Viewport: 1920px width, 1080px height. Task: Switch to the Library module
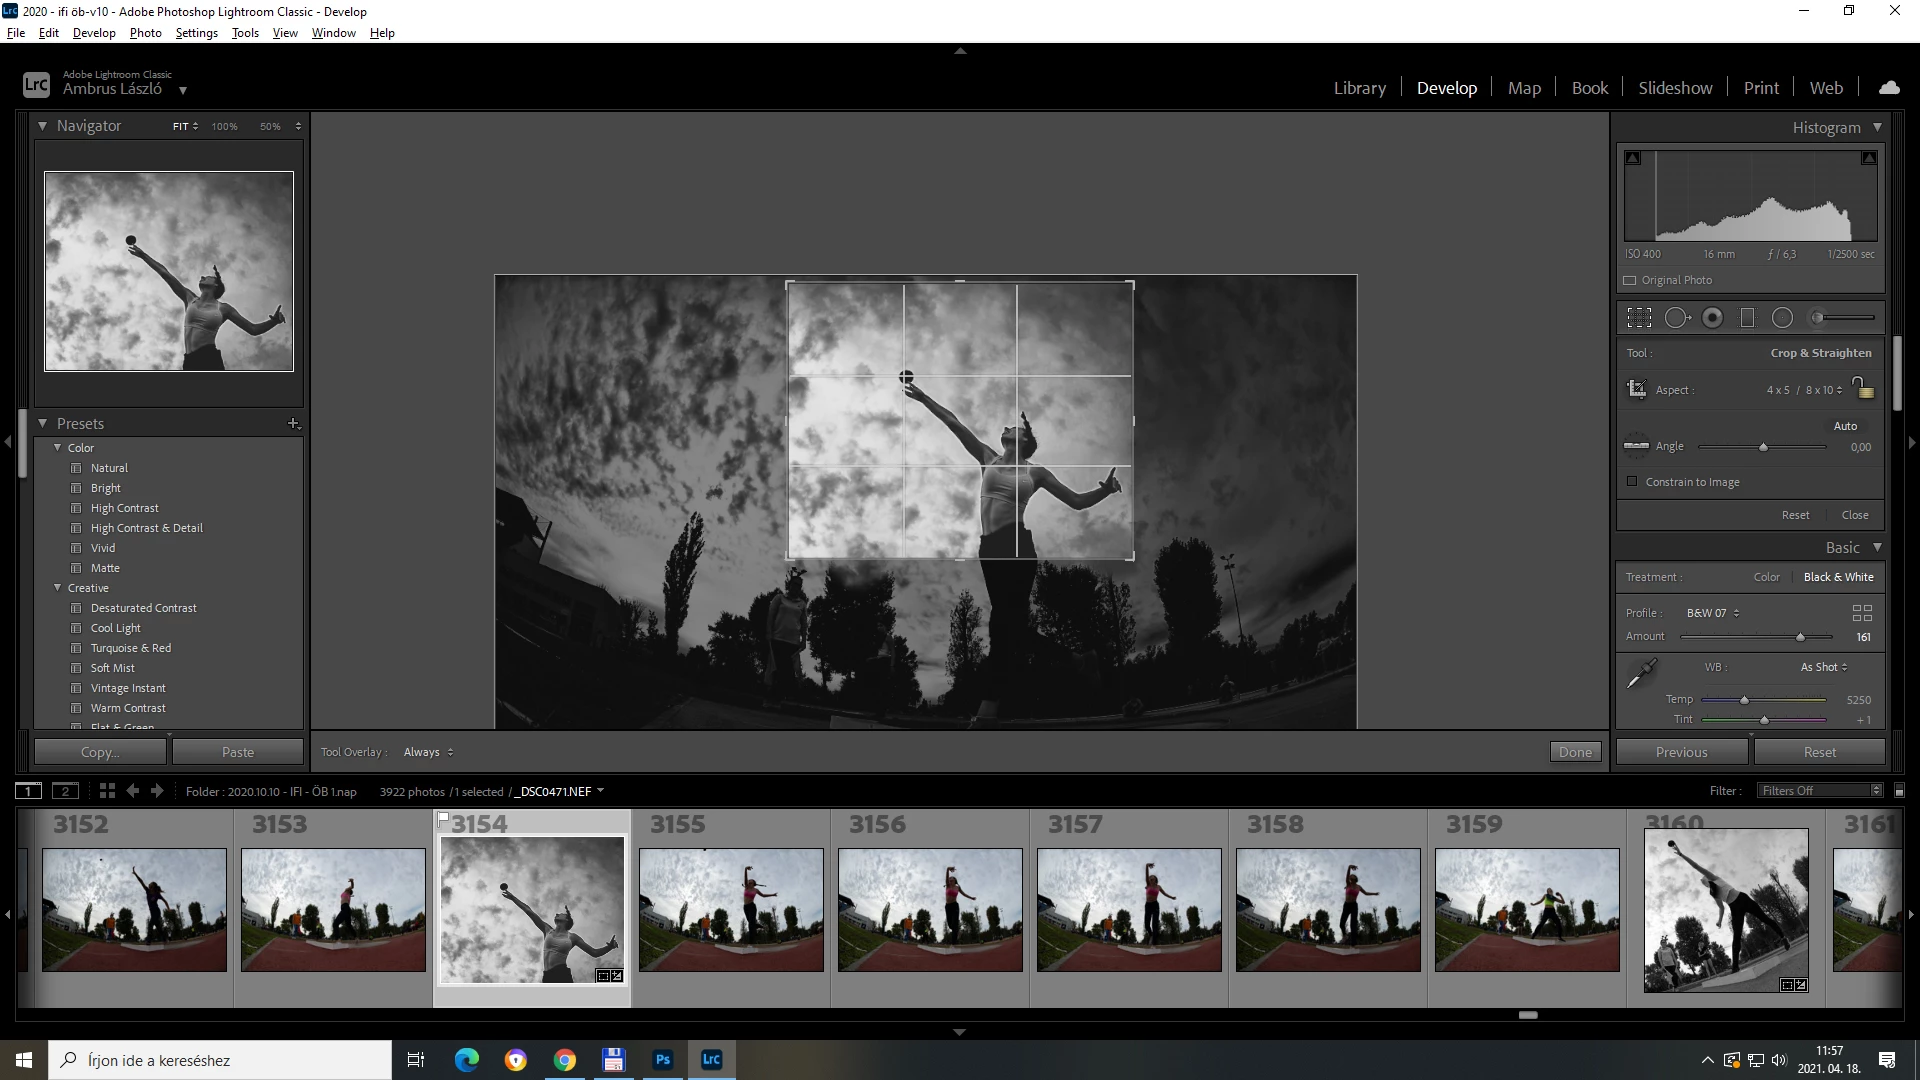point(1359,88)
